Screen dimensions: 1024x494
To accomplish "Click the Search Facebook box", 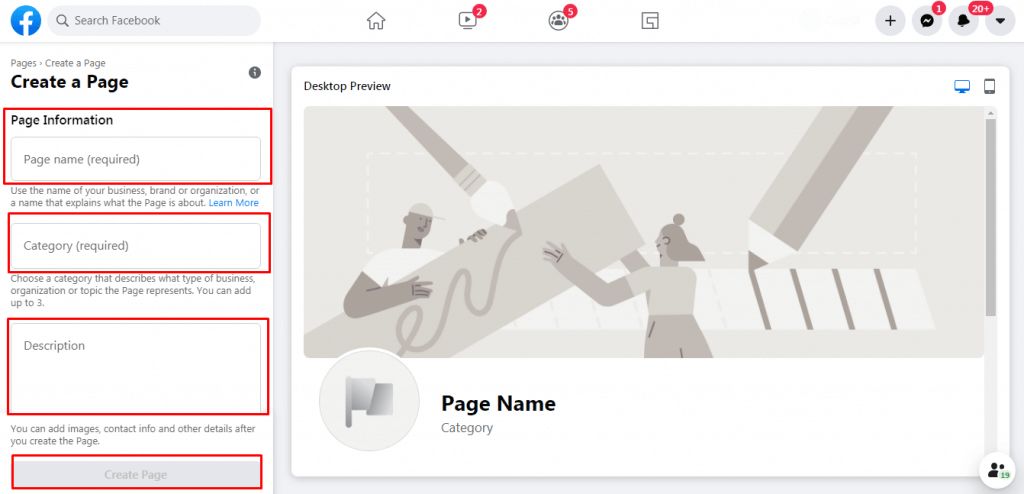I will point(154,20).
